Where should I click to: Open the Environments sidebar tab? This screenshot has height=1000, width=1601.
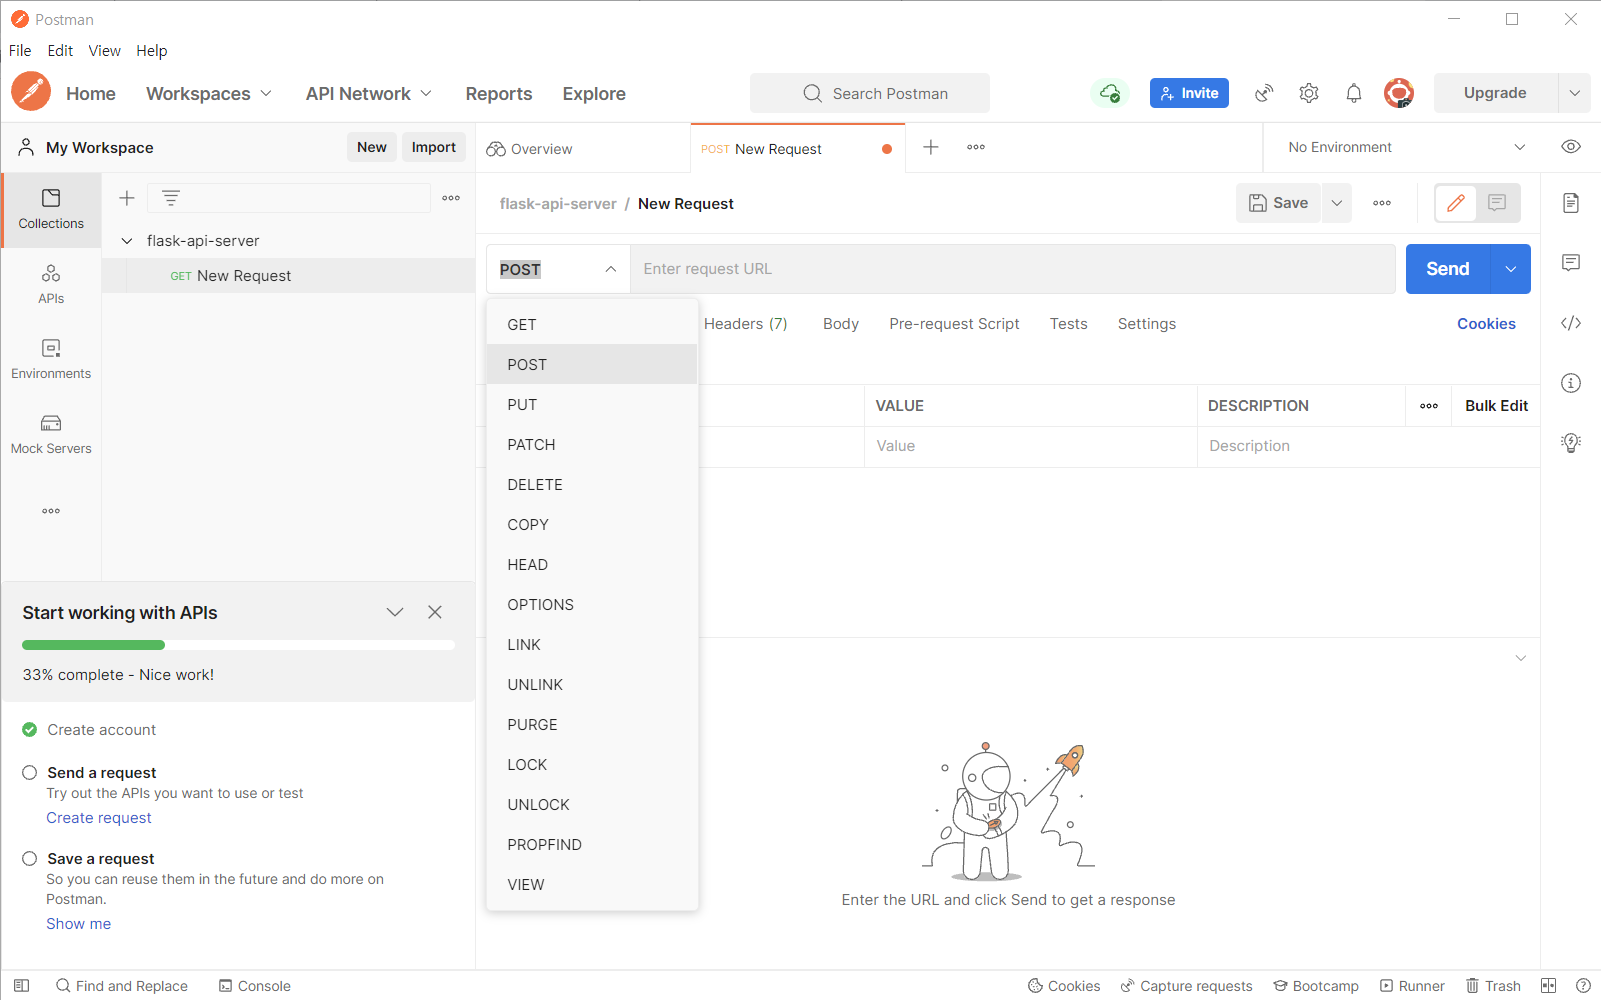coord(51,360)
